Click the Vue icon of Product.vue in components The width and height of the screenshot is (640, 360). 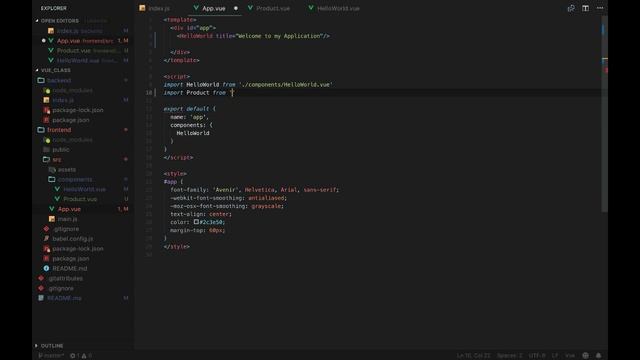[57, 199]
